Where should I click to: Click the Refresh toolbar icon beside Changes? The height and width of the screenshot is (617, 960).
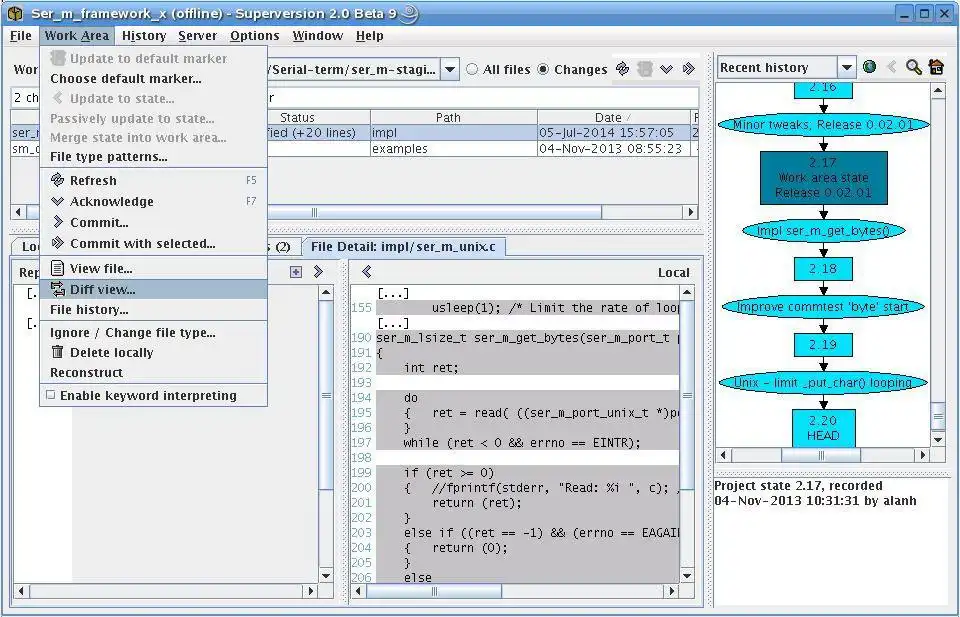point(622,69)
